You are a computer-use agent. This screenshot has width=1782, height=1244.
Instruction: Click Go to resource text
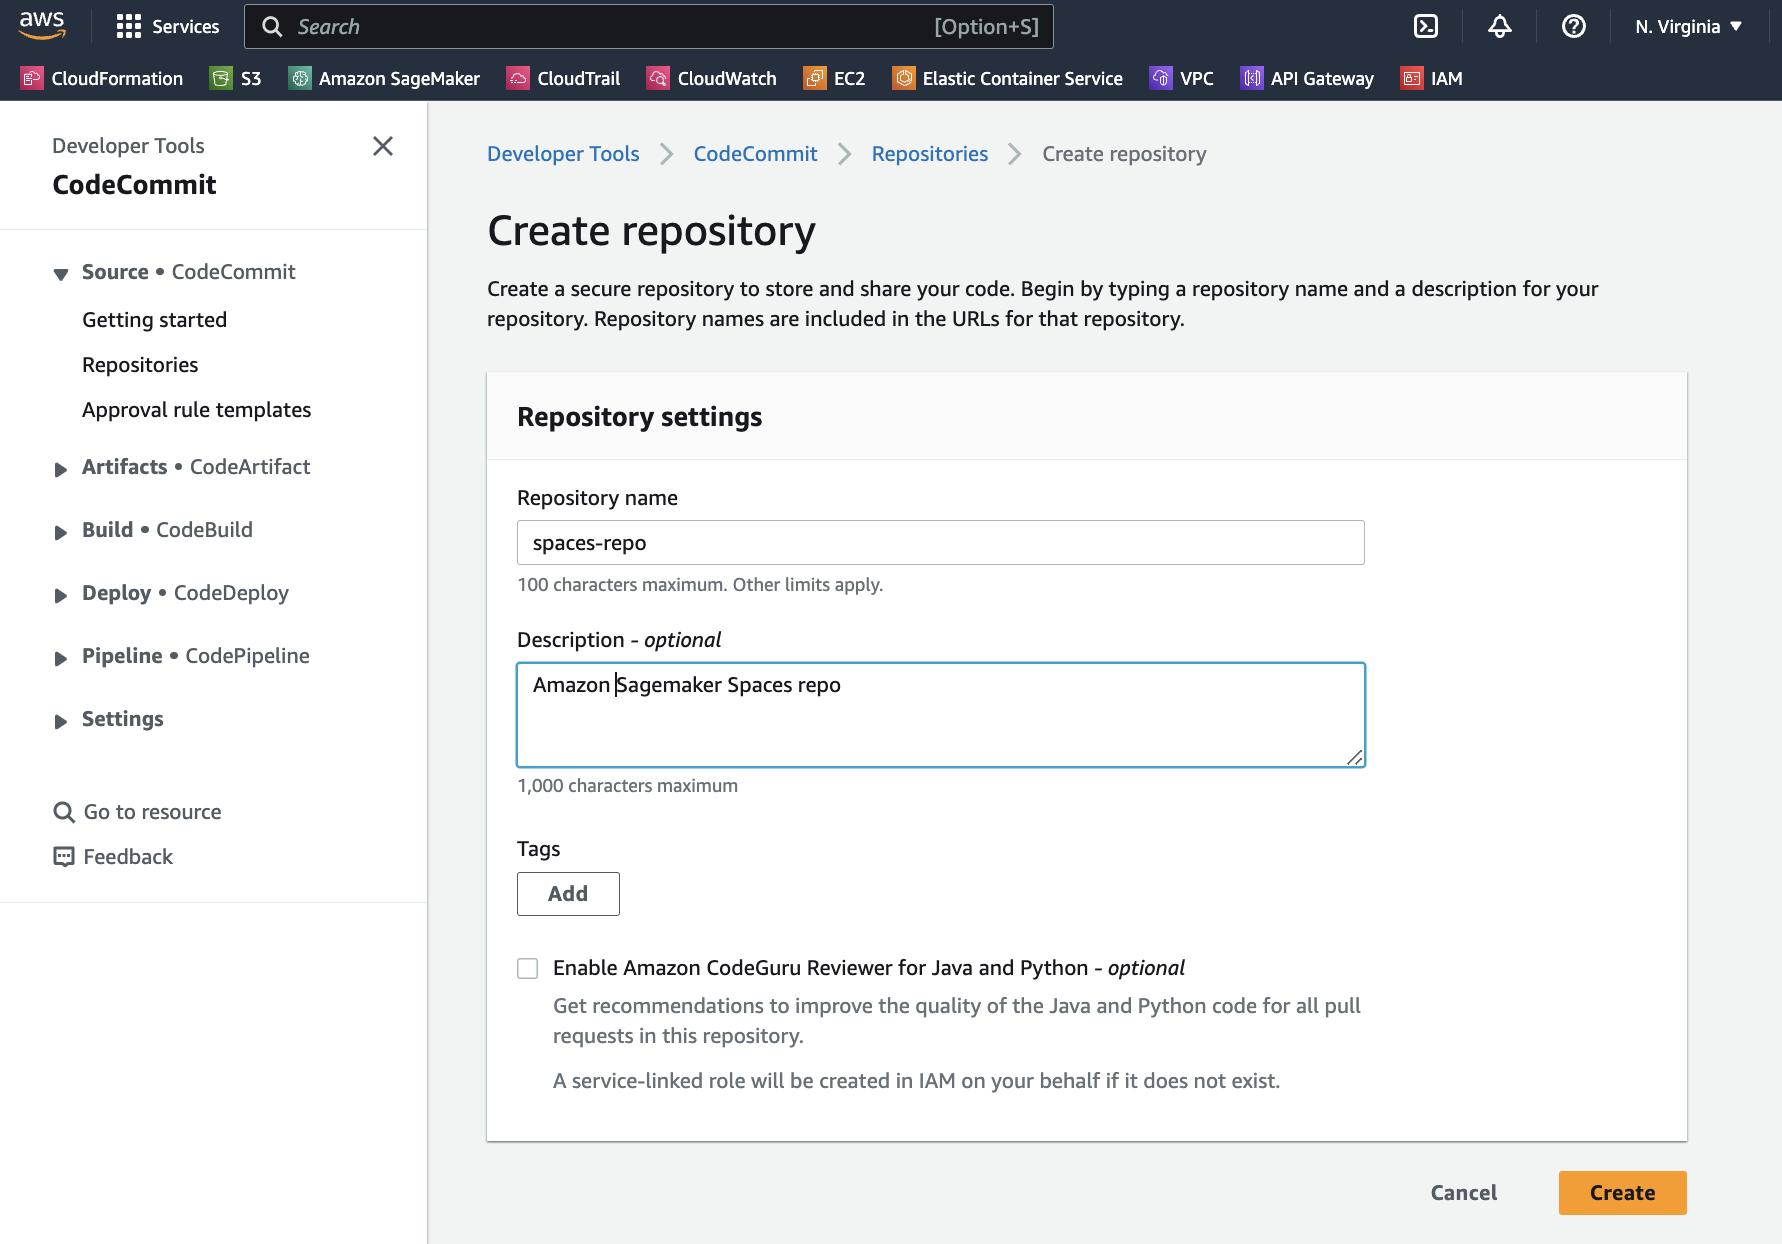click(153, 812)
